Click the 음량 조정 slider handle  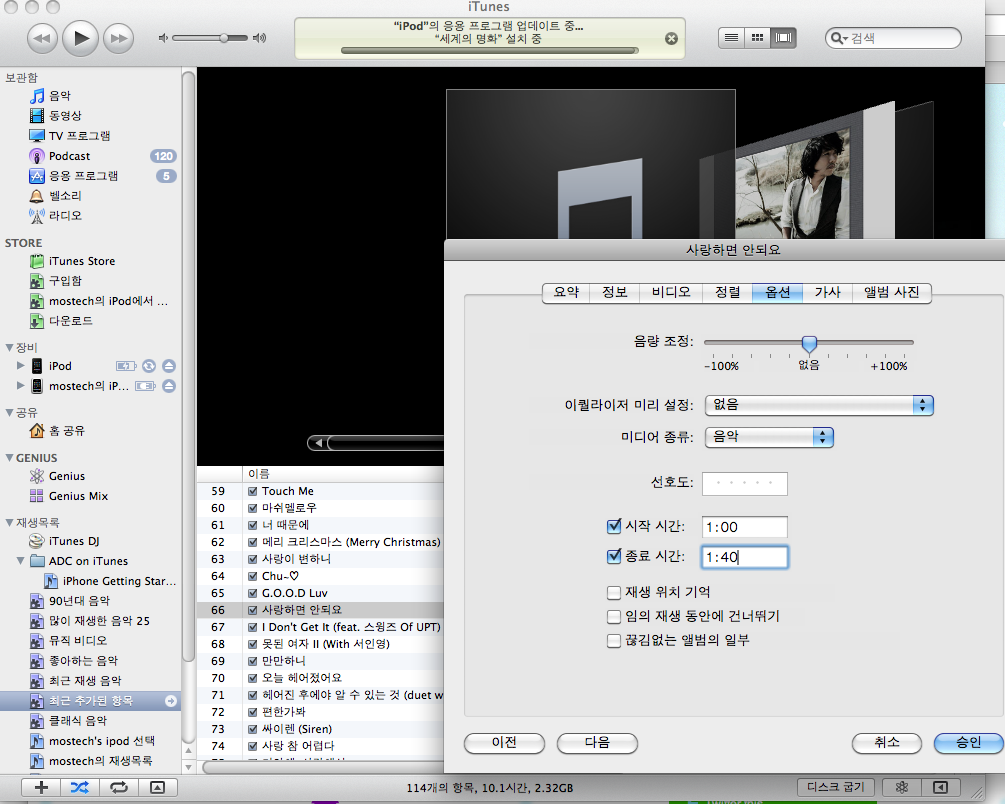[810, 344]
